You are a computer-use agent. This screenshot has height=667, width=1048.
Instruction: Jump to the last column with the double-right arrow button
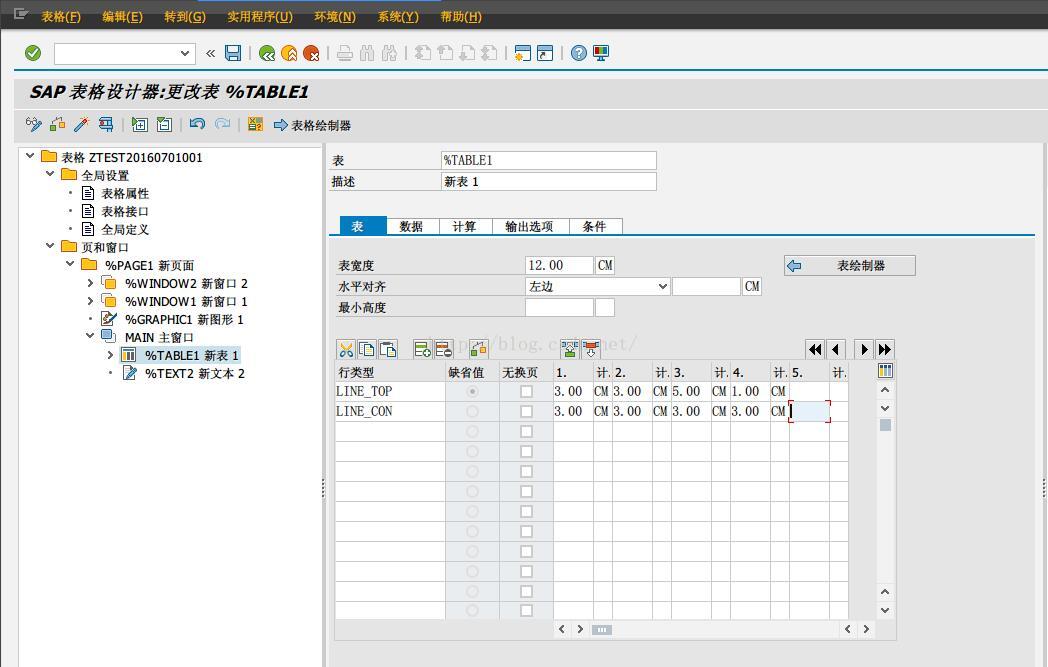click(x=884, y=349)
